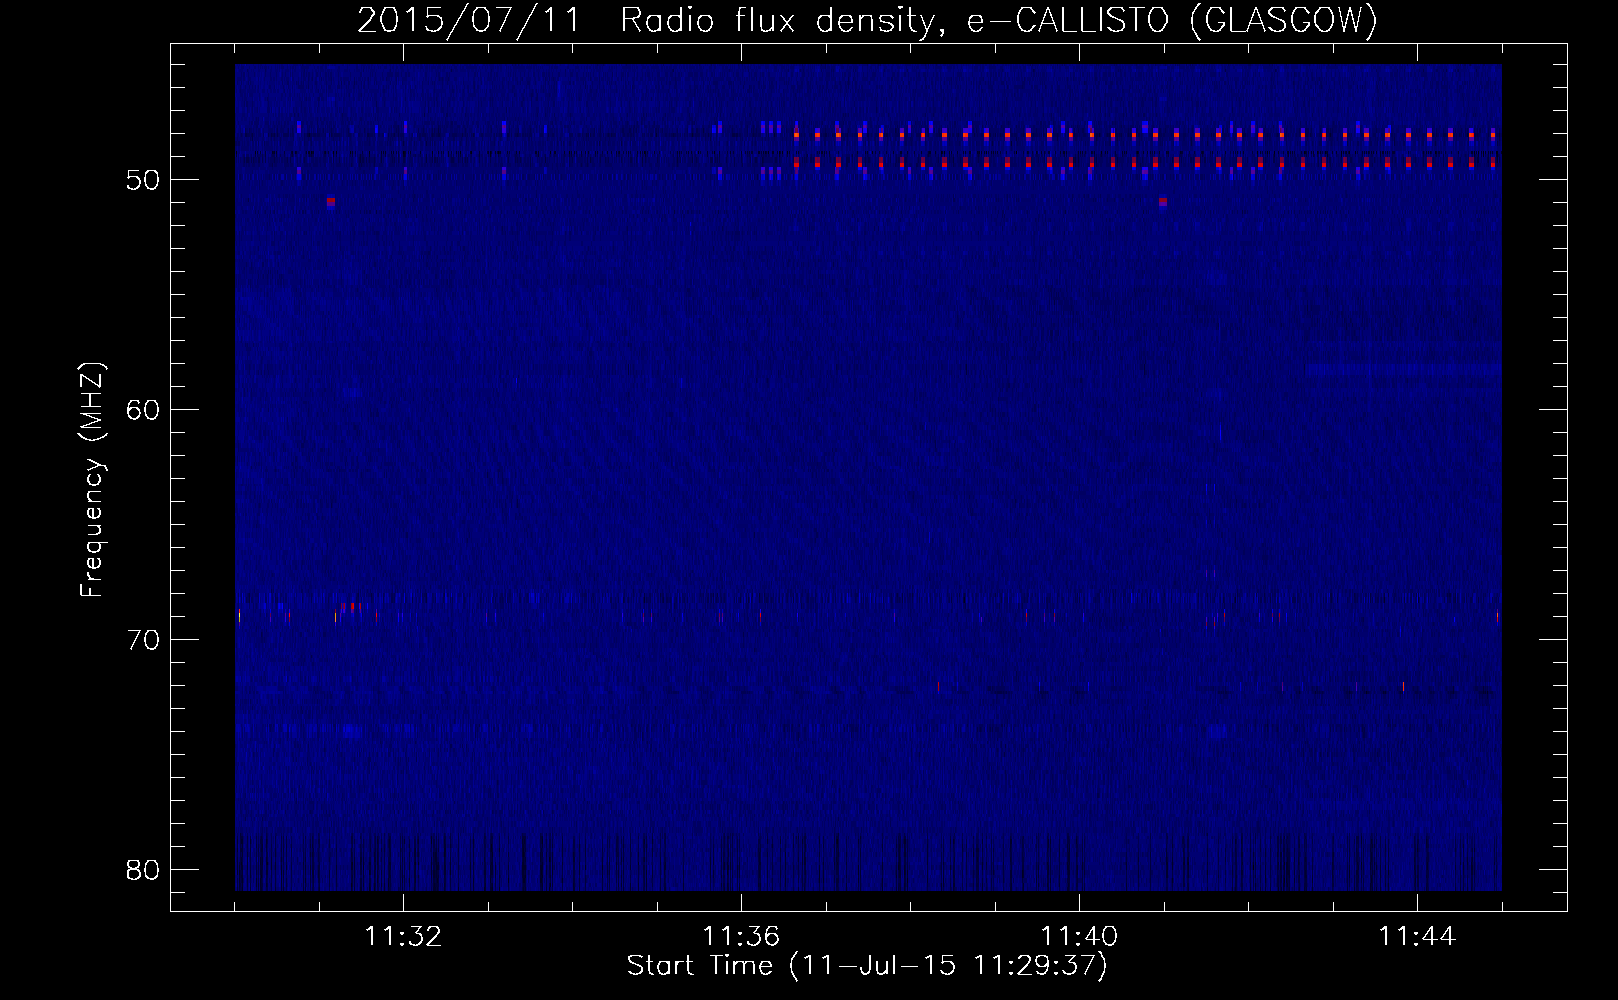Screen dimensions: 1618x1000
Task: Click the 11:44 time tick label
Action: pos(1417,937)
